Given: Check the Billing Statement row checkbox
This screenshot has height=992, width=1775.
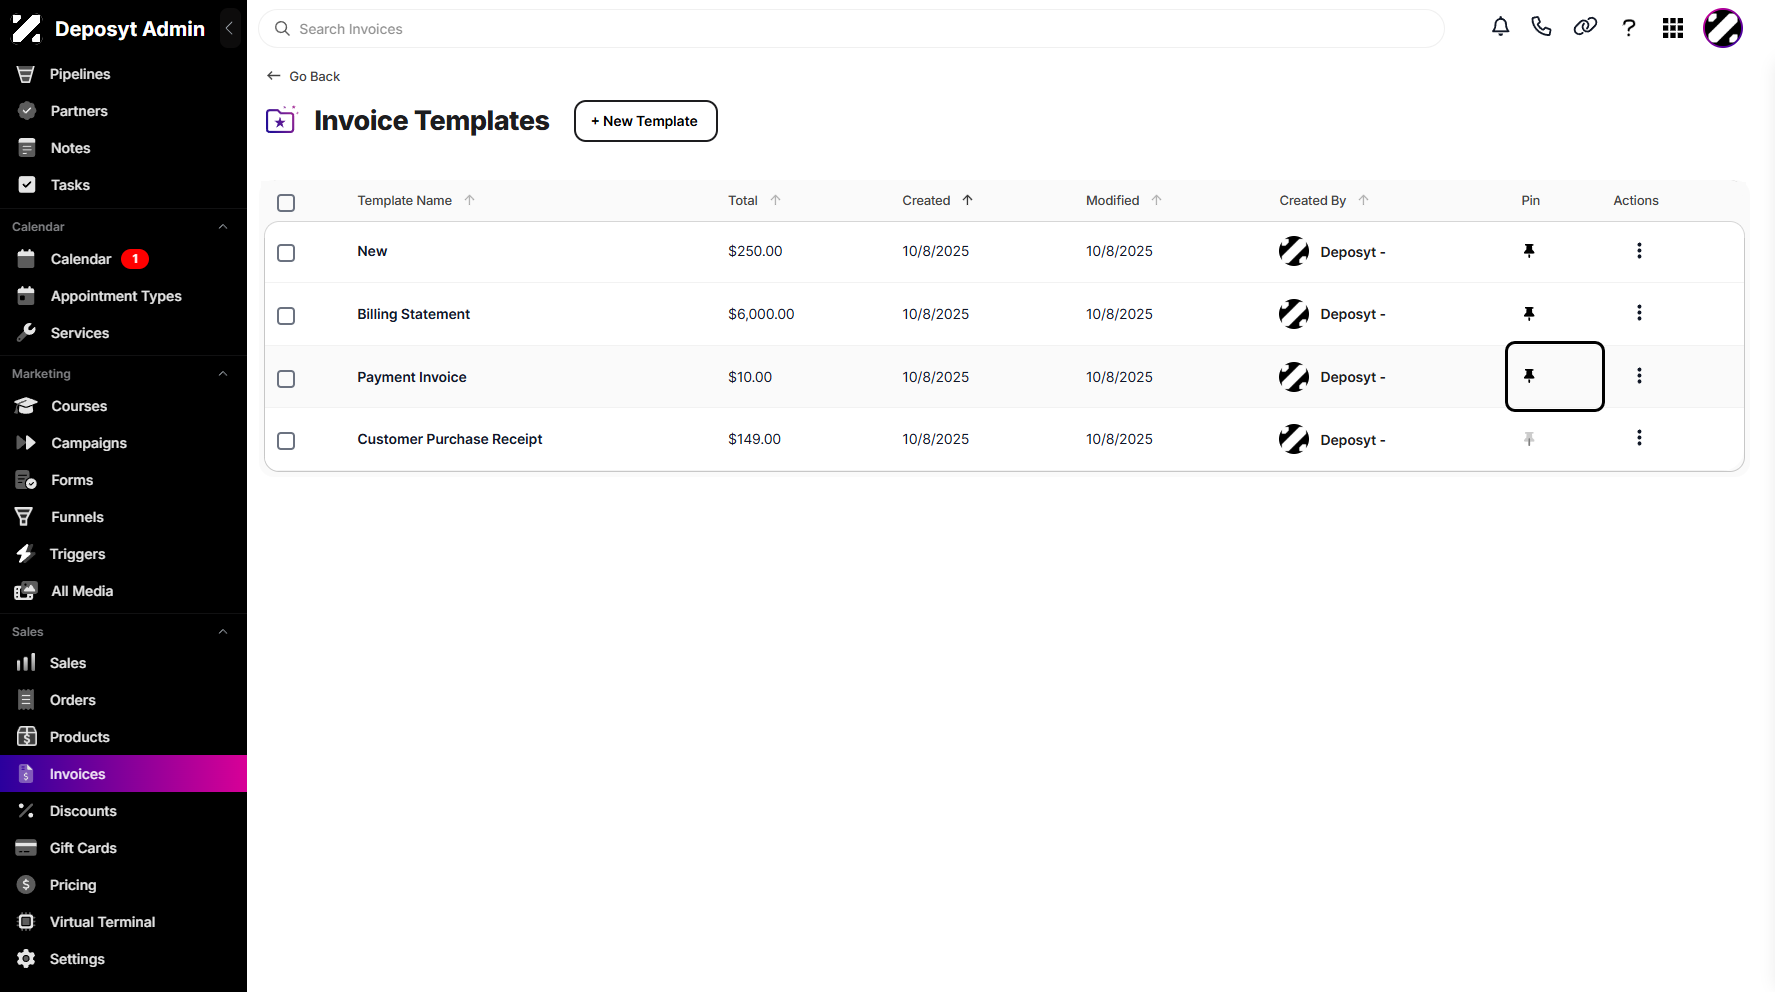Looking at the screenshot, I should [286, 316].
